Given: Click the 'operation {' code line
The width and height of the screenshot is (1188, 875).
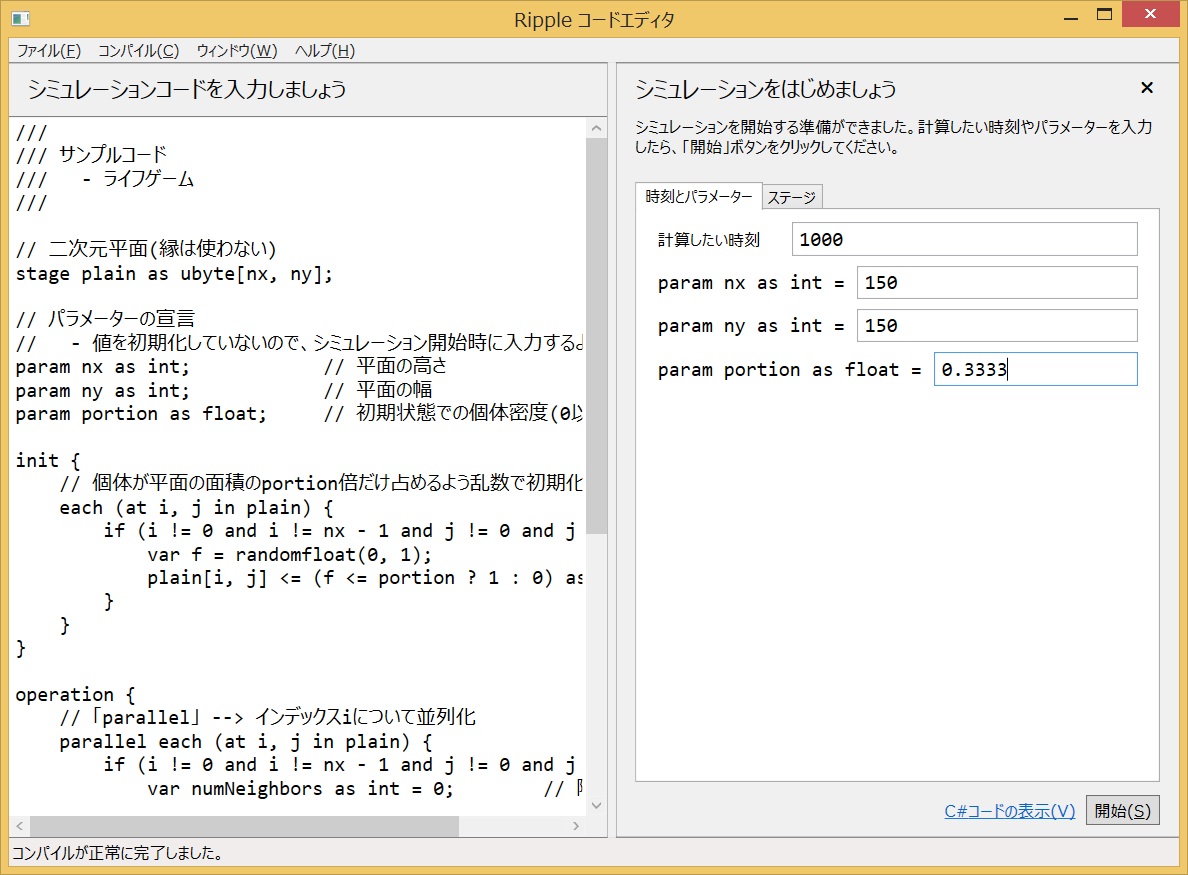Looking at the screenshot, I should pyautogui.click(x=75, y=694).
